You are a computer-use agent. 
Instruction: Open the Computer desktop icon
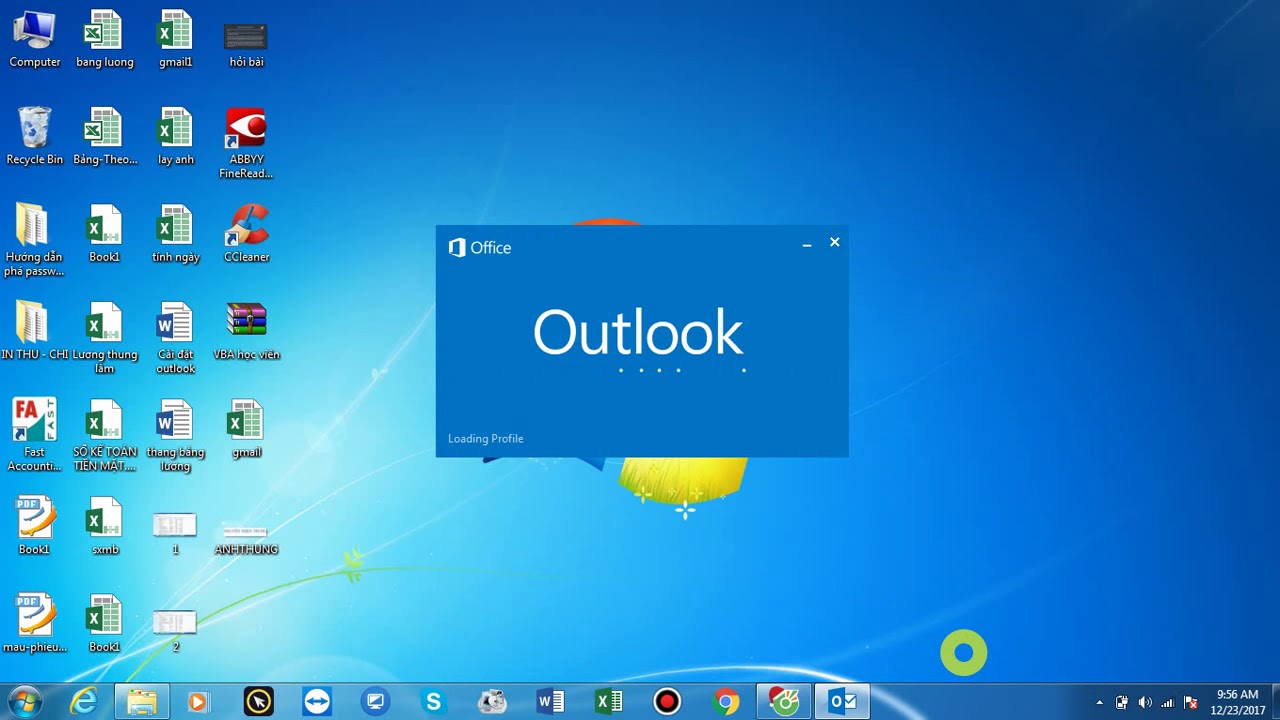[x=35, y=40]
